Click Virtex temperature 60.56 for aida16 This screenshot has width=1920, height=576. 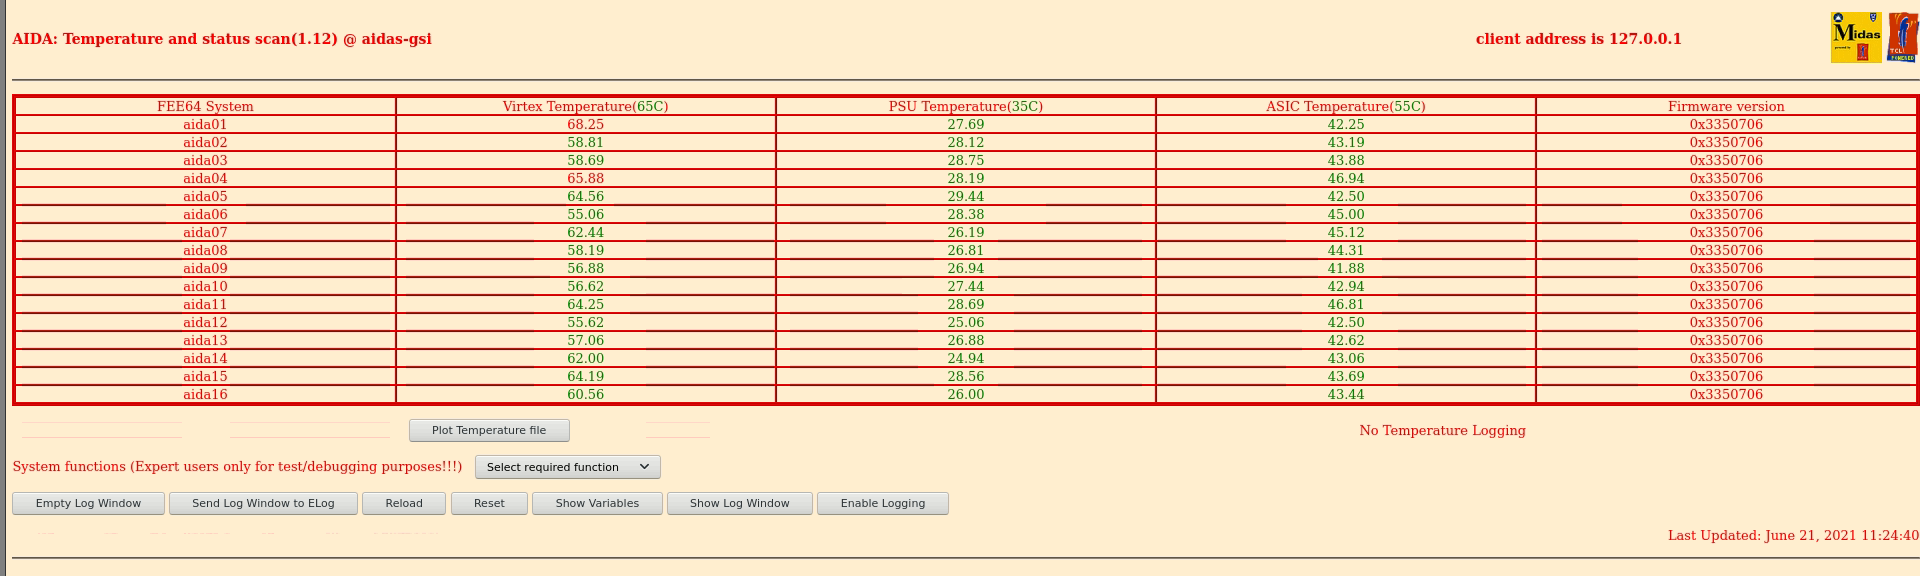tap(585, 395)
